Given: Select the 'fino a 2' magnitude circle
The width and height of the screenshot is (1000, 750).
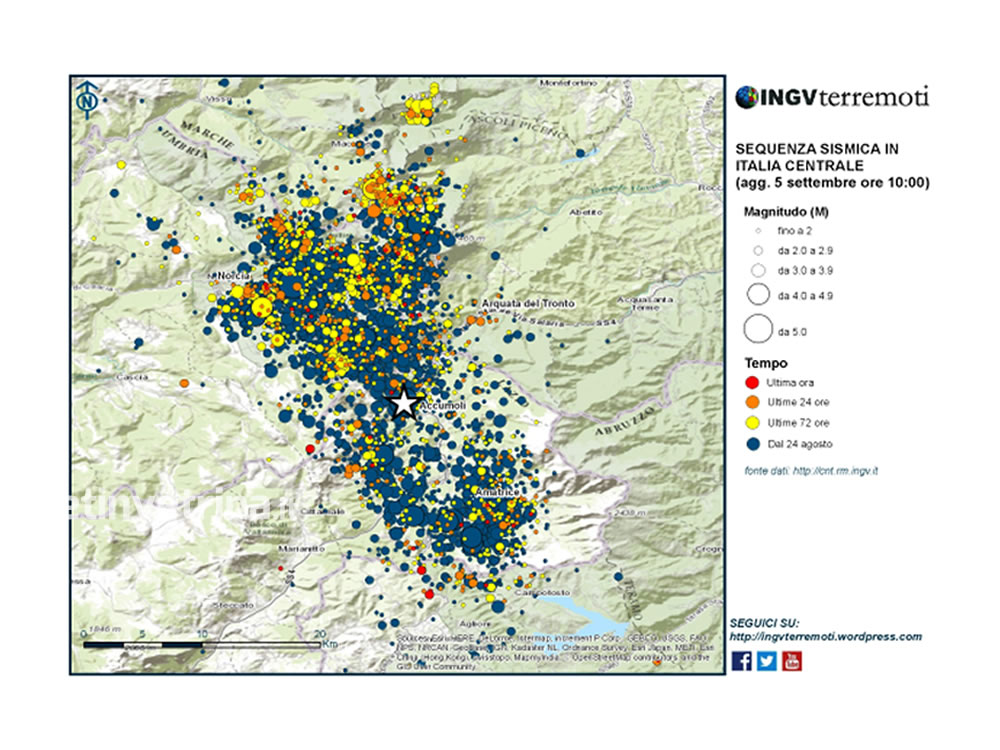Looking at the screenshot, I should [x=758, y=231].
